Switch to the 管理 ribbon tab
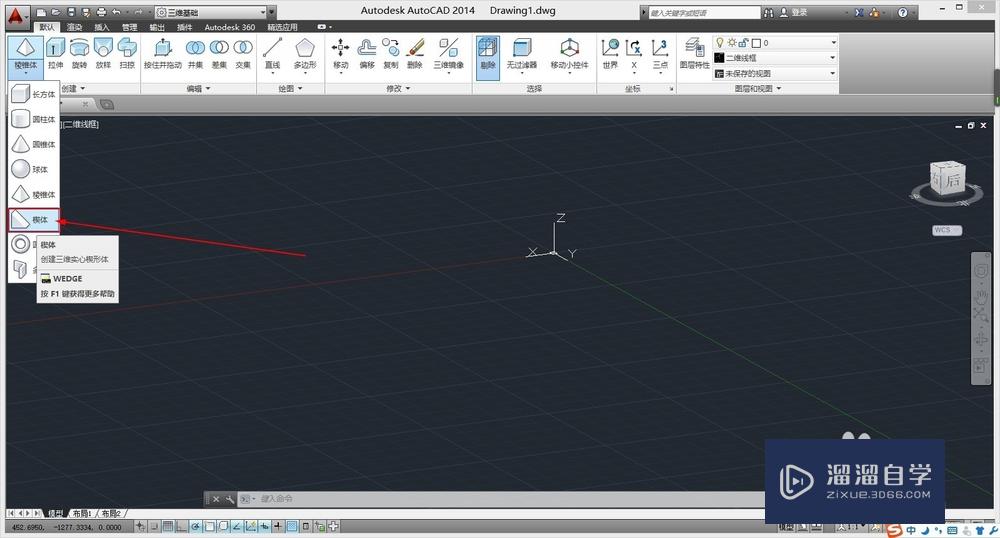The image size is (1000, 538). (x=129, y=27)
